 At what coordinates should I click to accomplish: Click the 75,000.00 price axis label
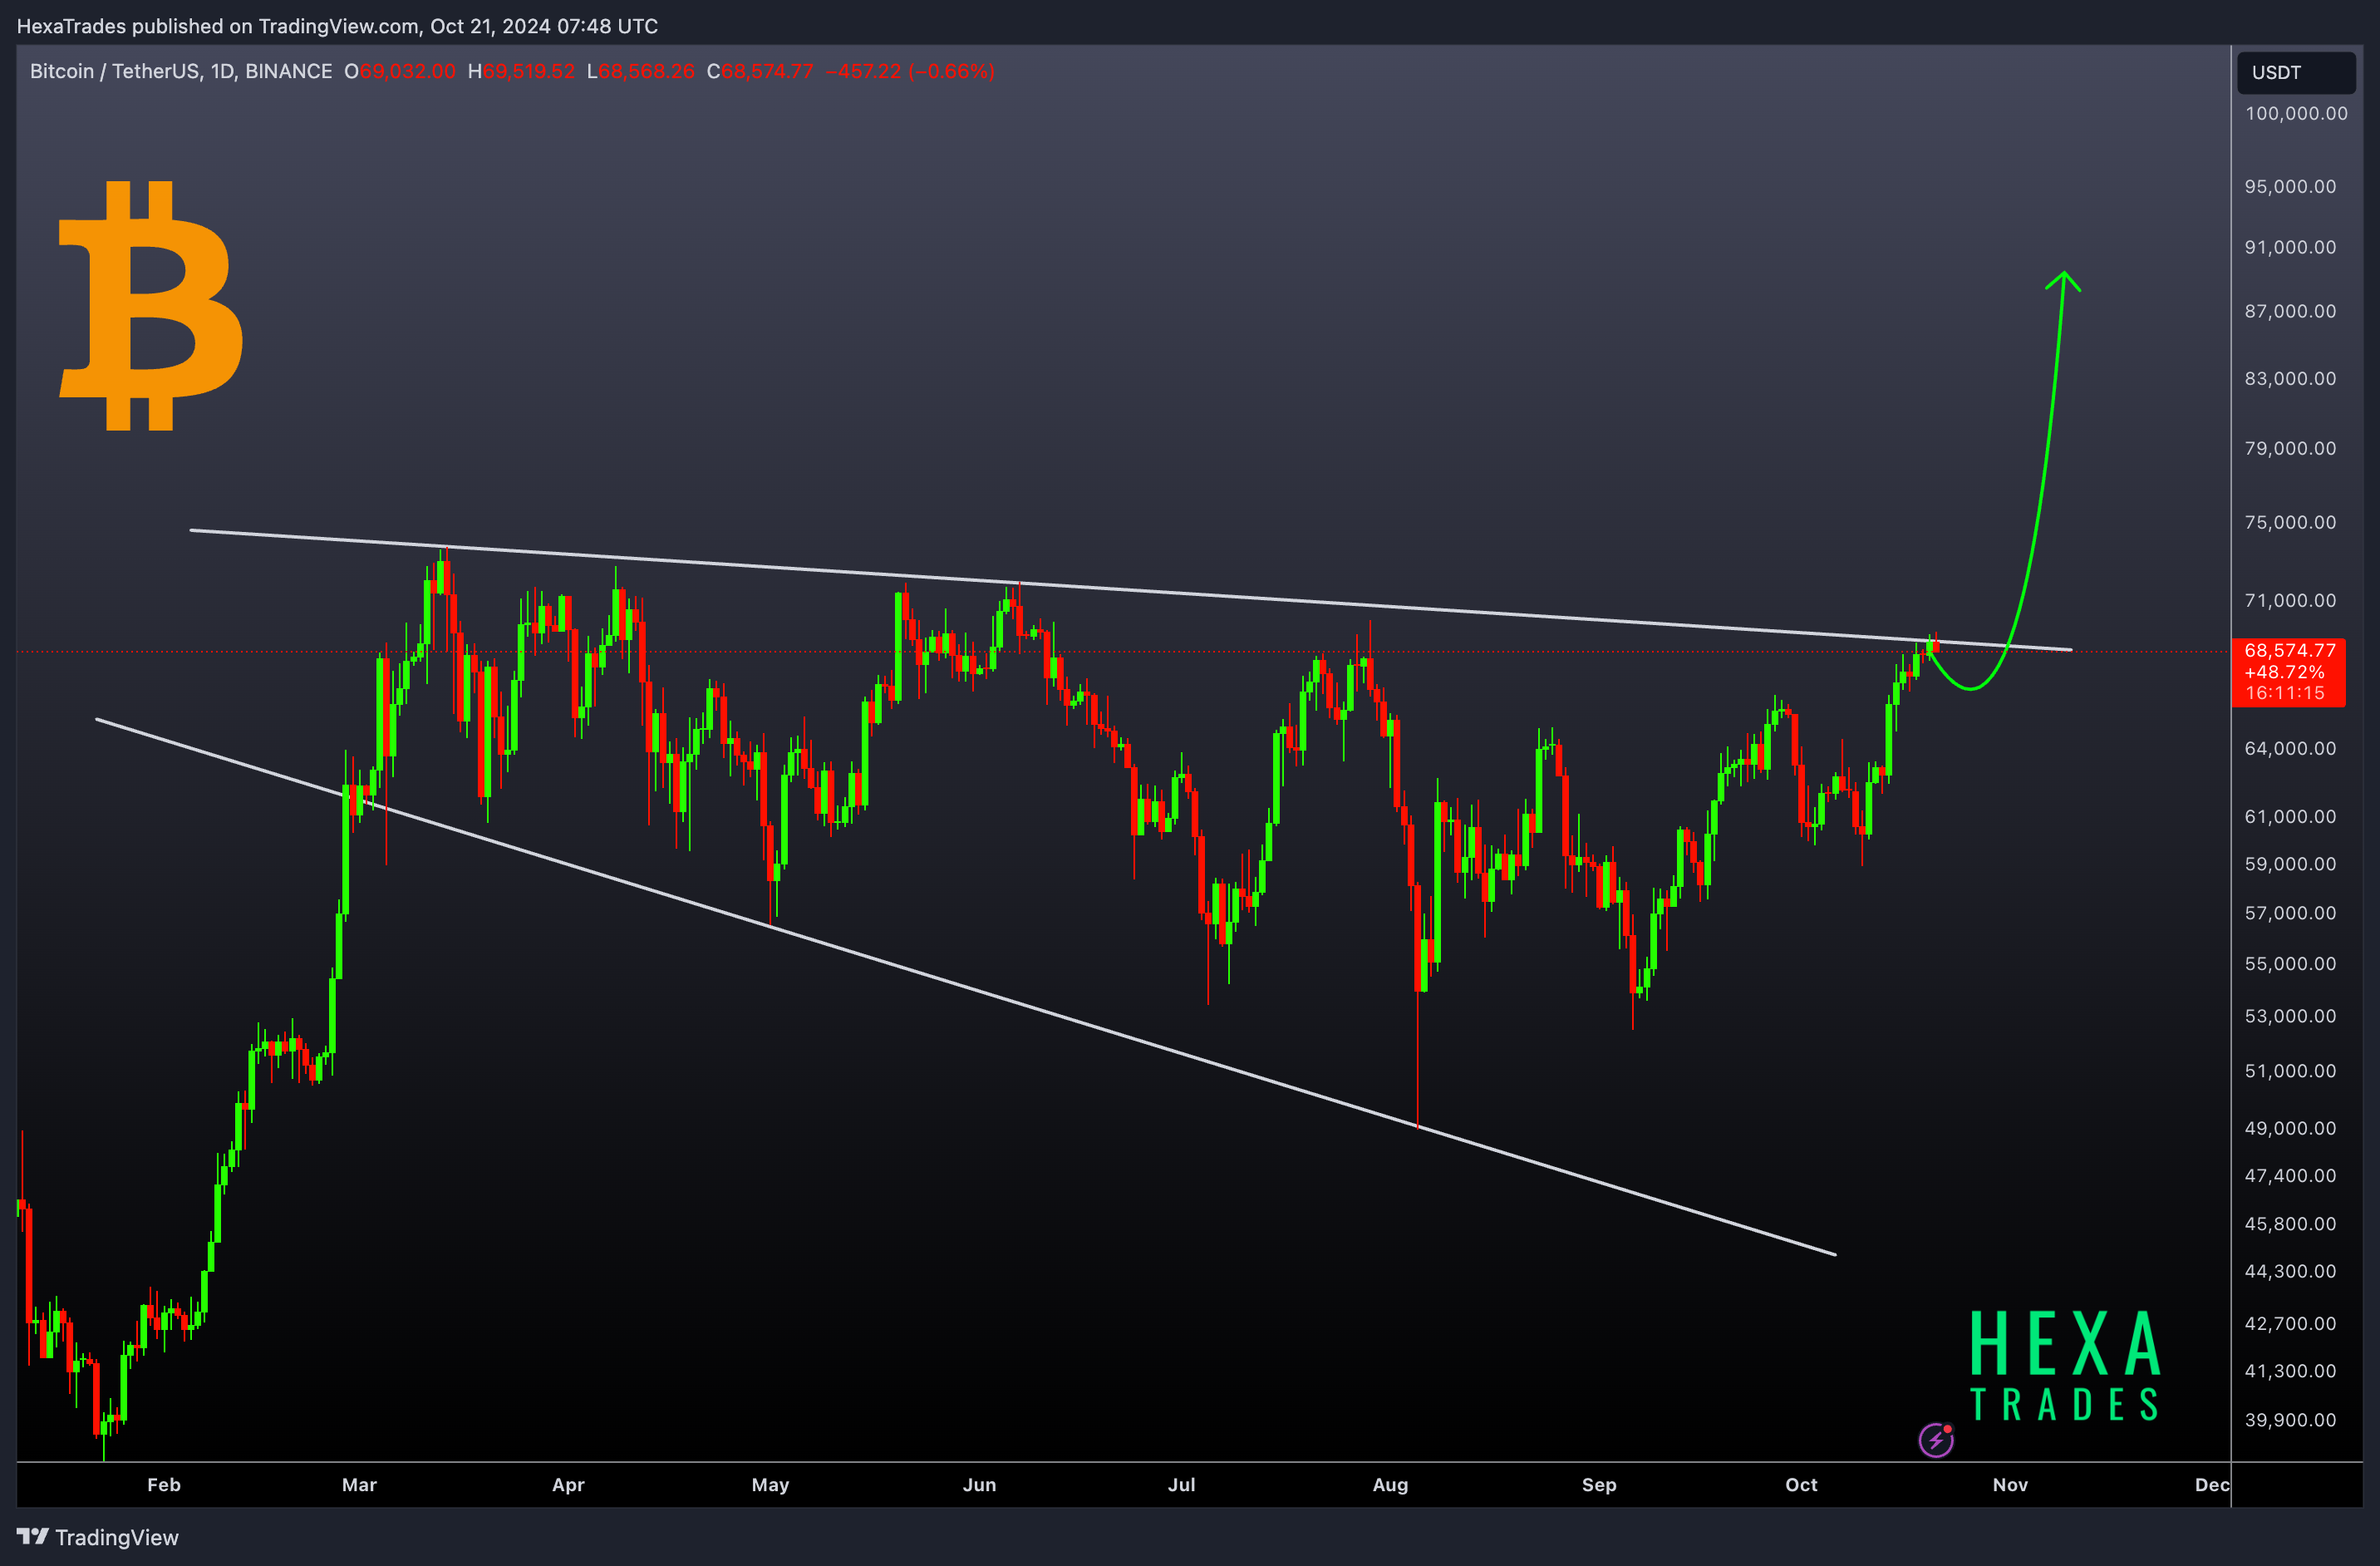(x=2290, y=522)
